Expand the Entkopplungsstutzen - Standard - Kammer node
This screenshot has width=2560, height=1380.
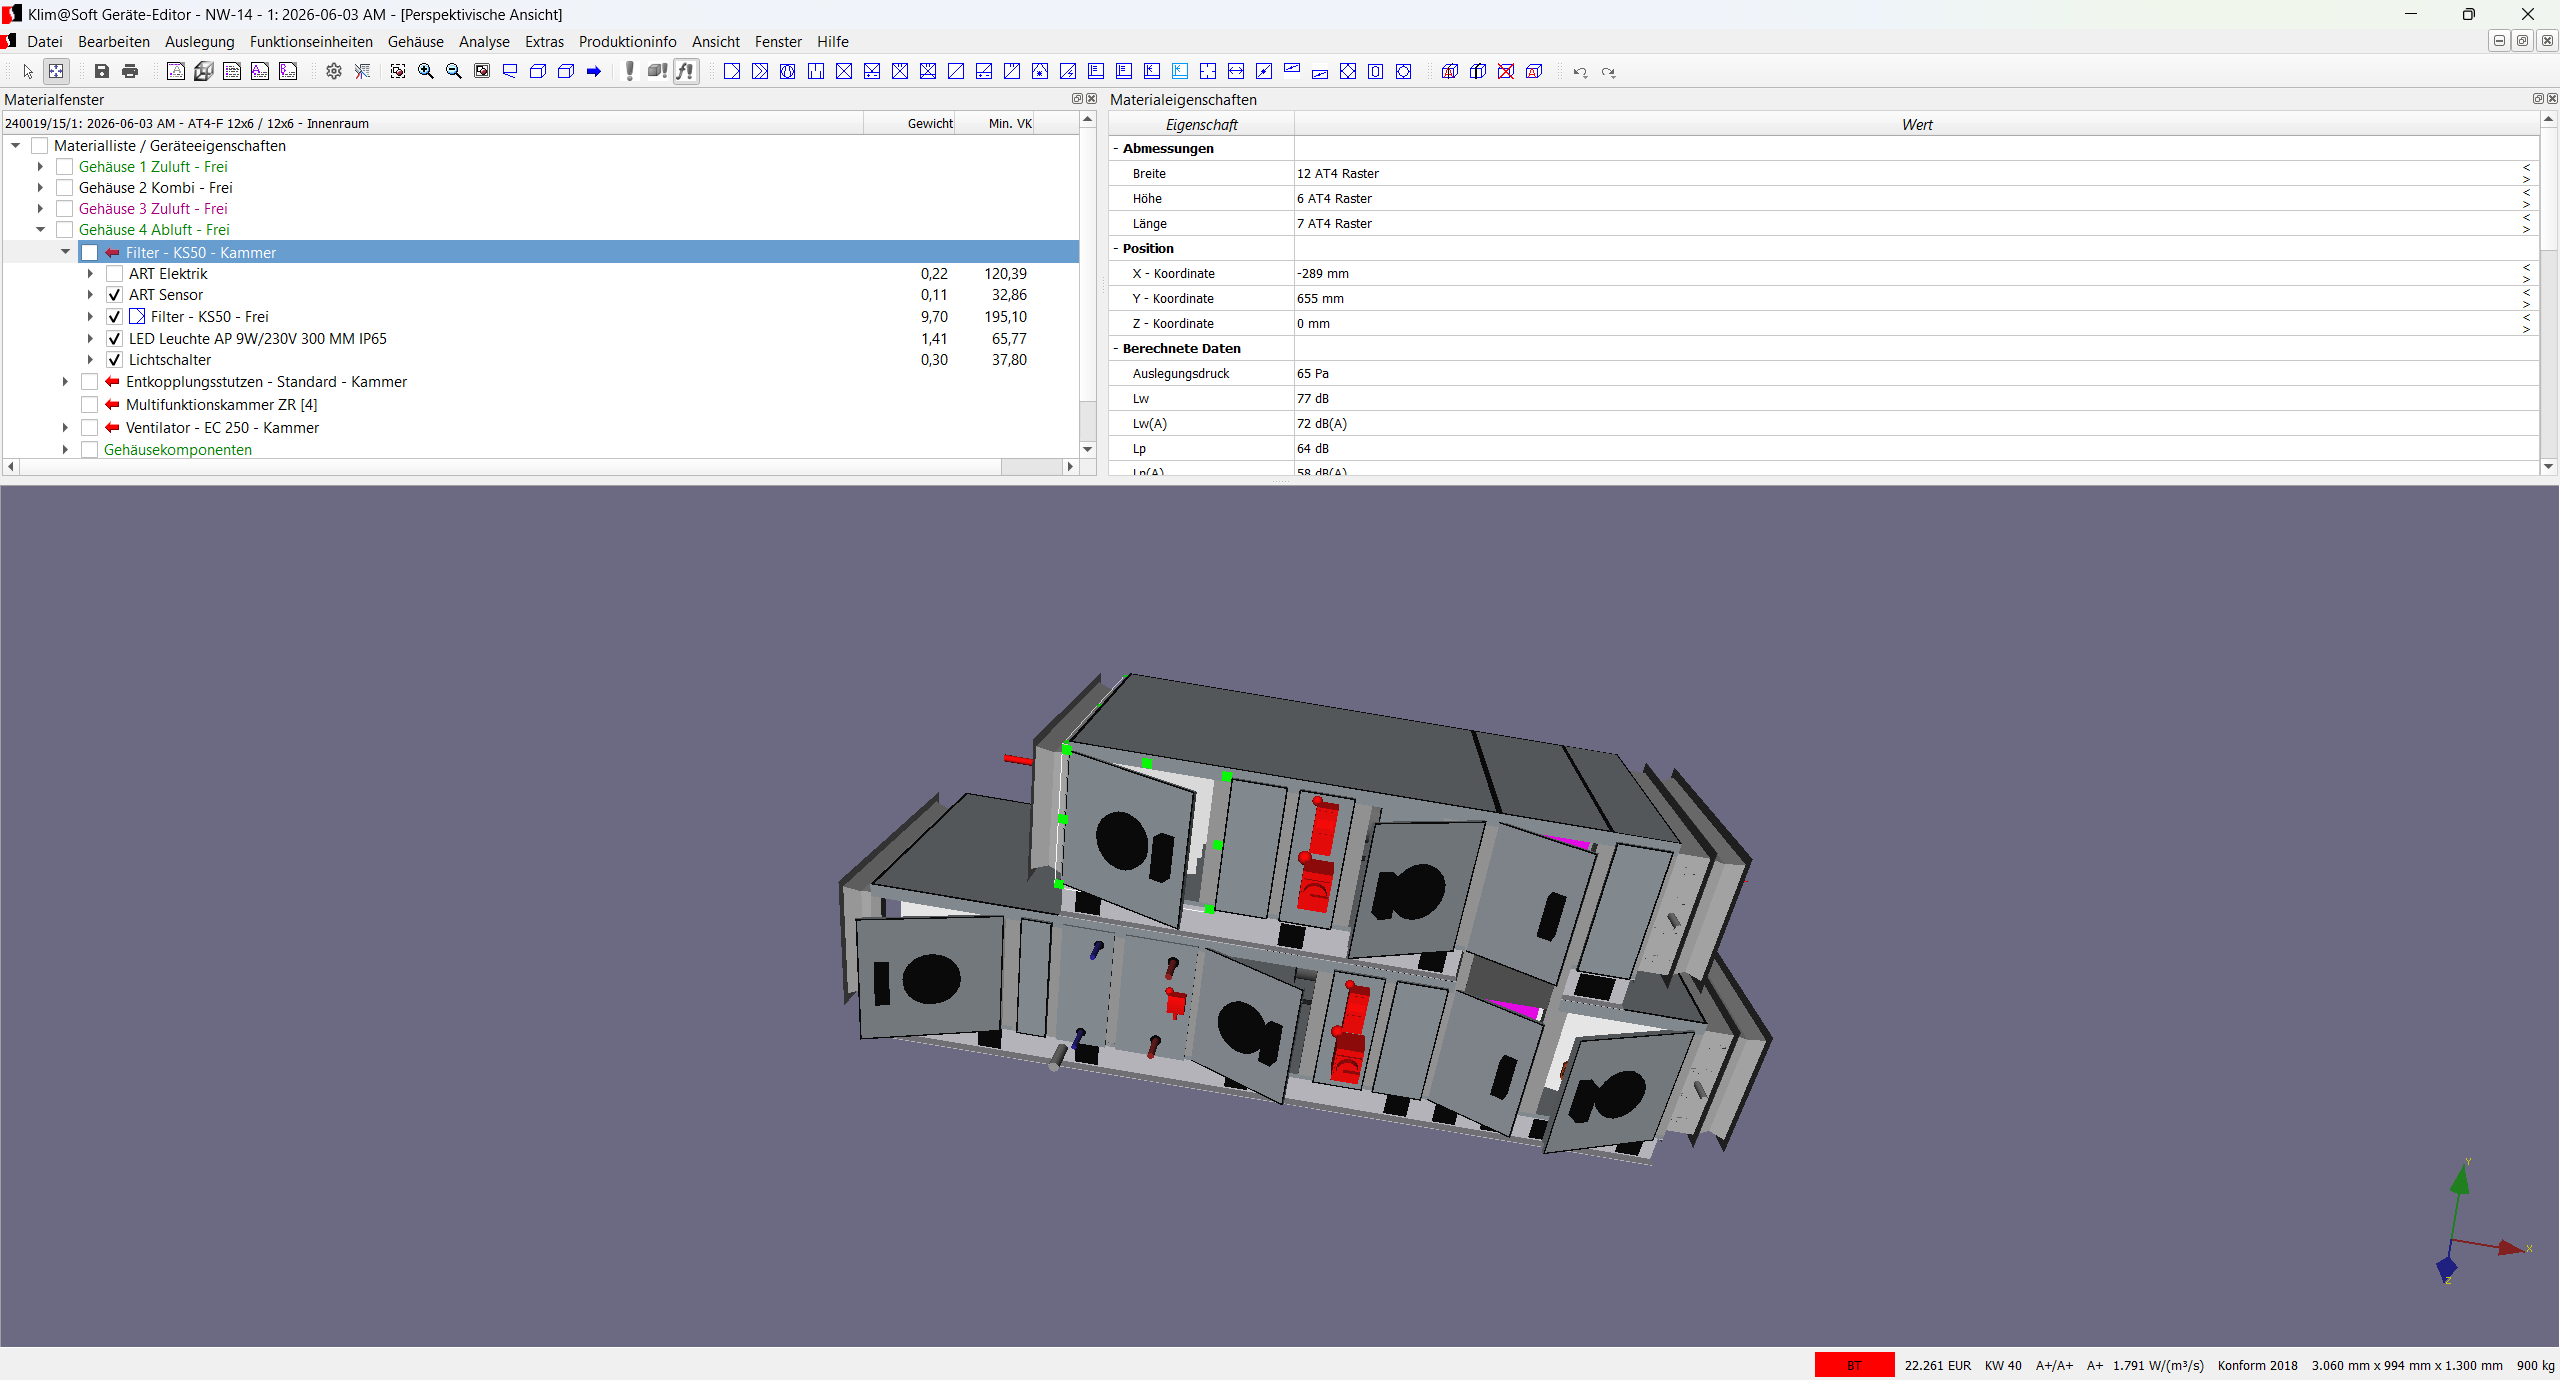click(x=65, y=382)
